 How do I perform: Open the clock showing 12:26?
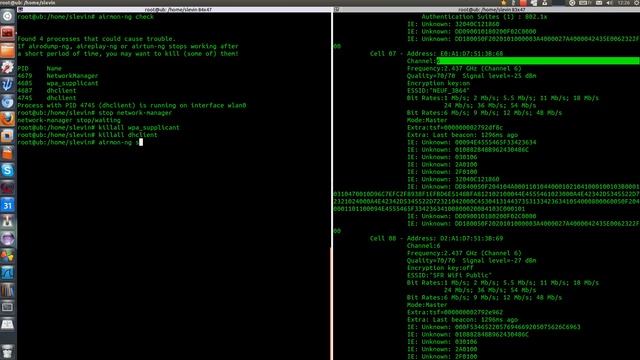coord(624,3)
